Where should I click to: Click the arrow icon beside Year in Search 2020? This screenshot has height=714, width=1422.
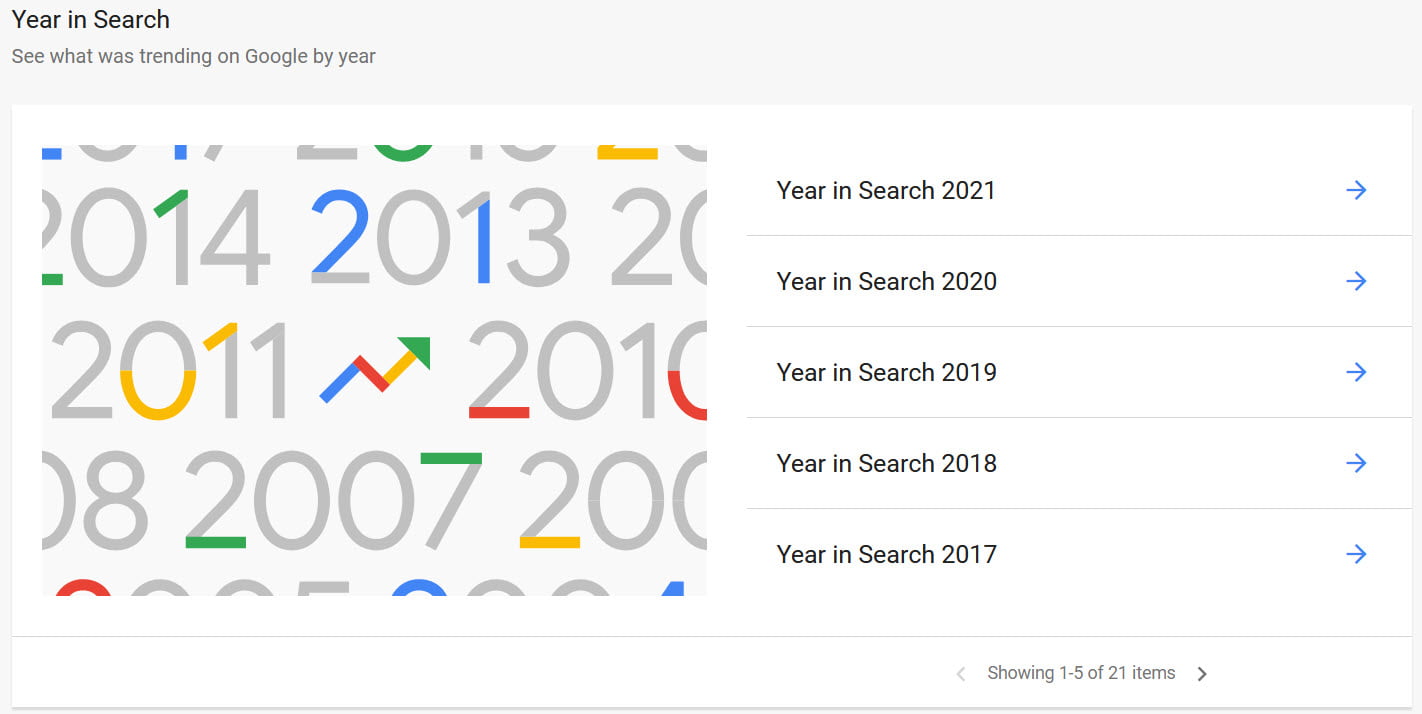[x=1356, y=281]
